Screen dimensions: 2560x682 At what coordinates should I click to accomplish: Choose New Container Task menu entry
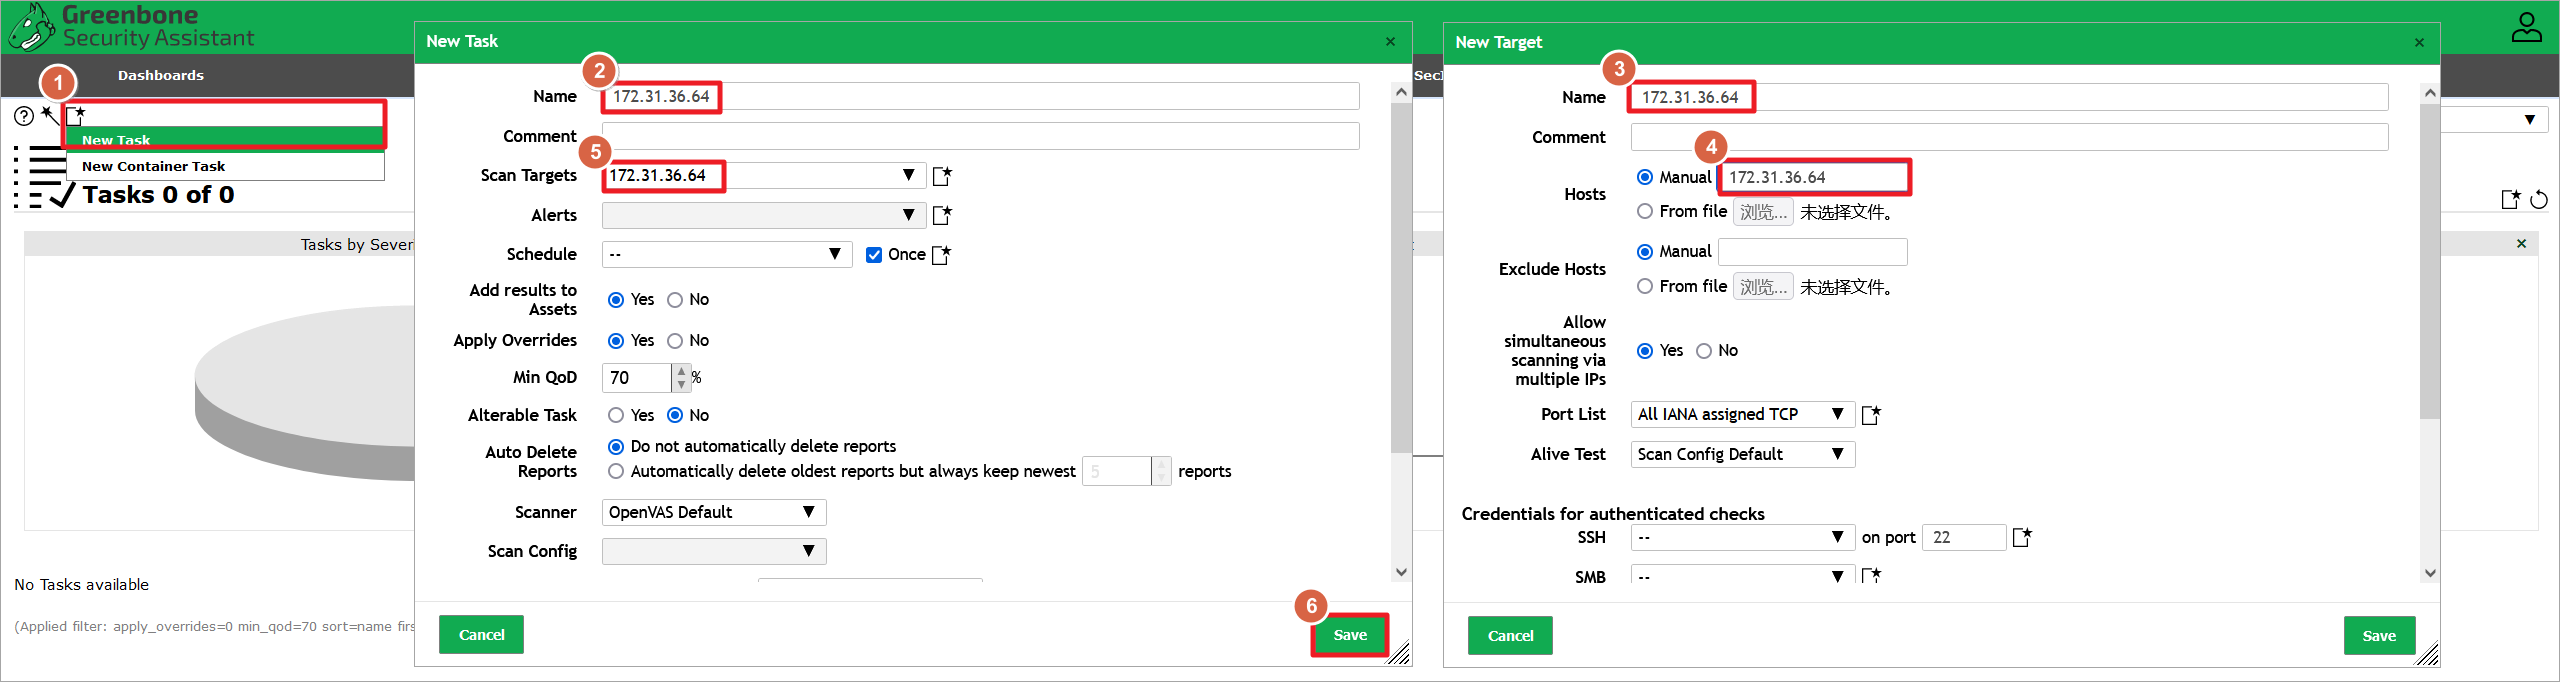coord(154,167)
